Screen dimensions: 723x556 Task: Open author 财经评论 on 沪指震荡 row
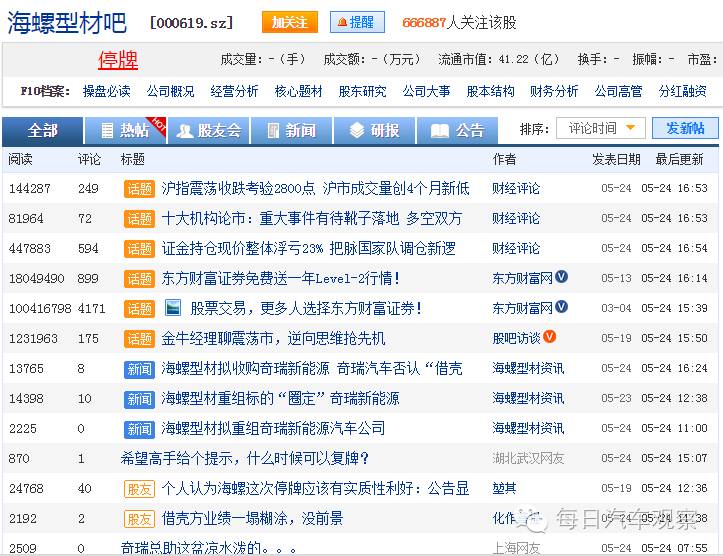tap(516, 188)
